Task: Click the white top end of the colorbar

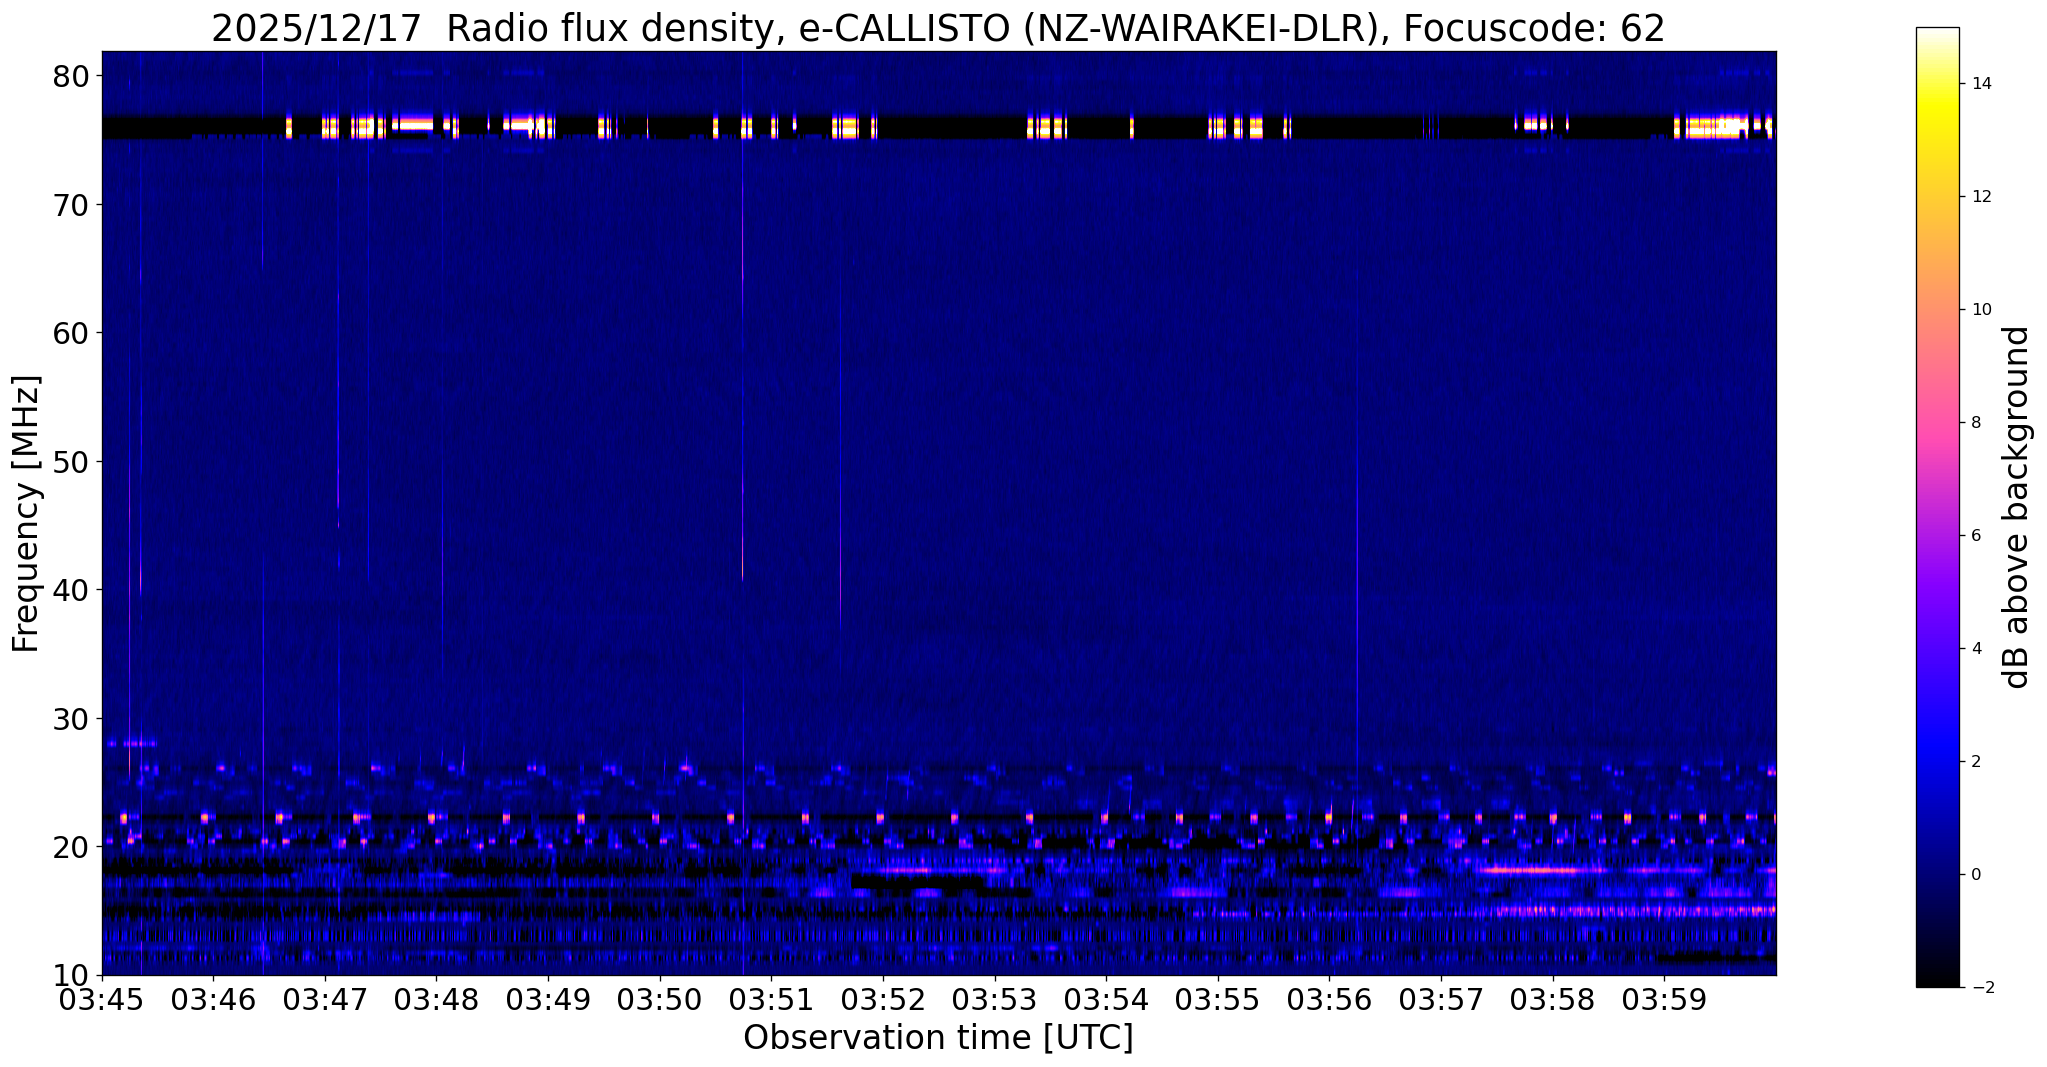Action: [x=1937, y=33]
